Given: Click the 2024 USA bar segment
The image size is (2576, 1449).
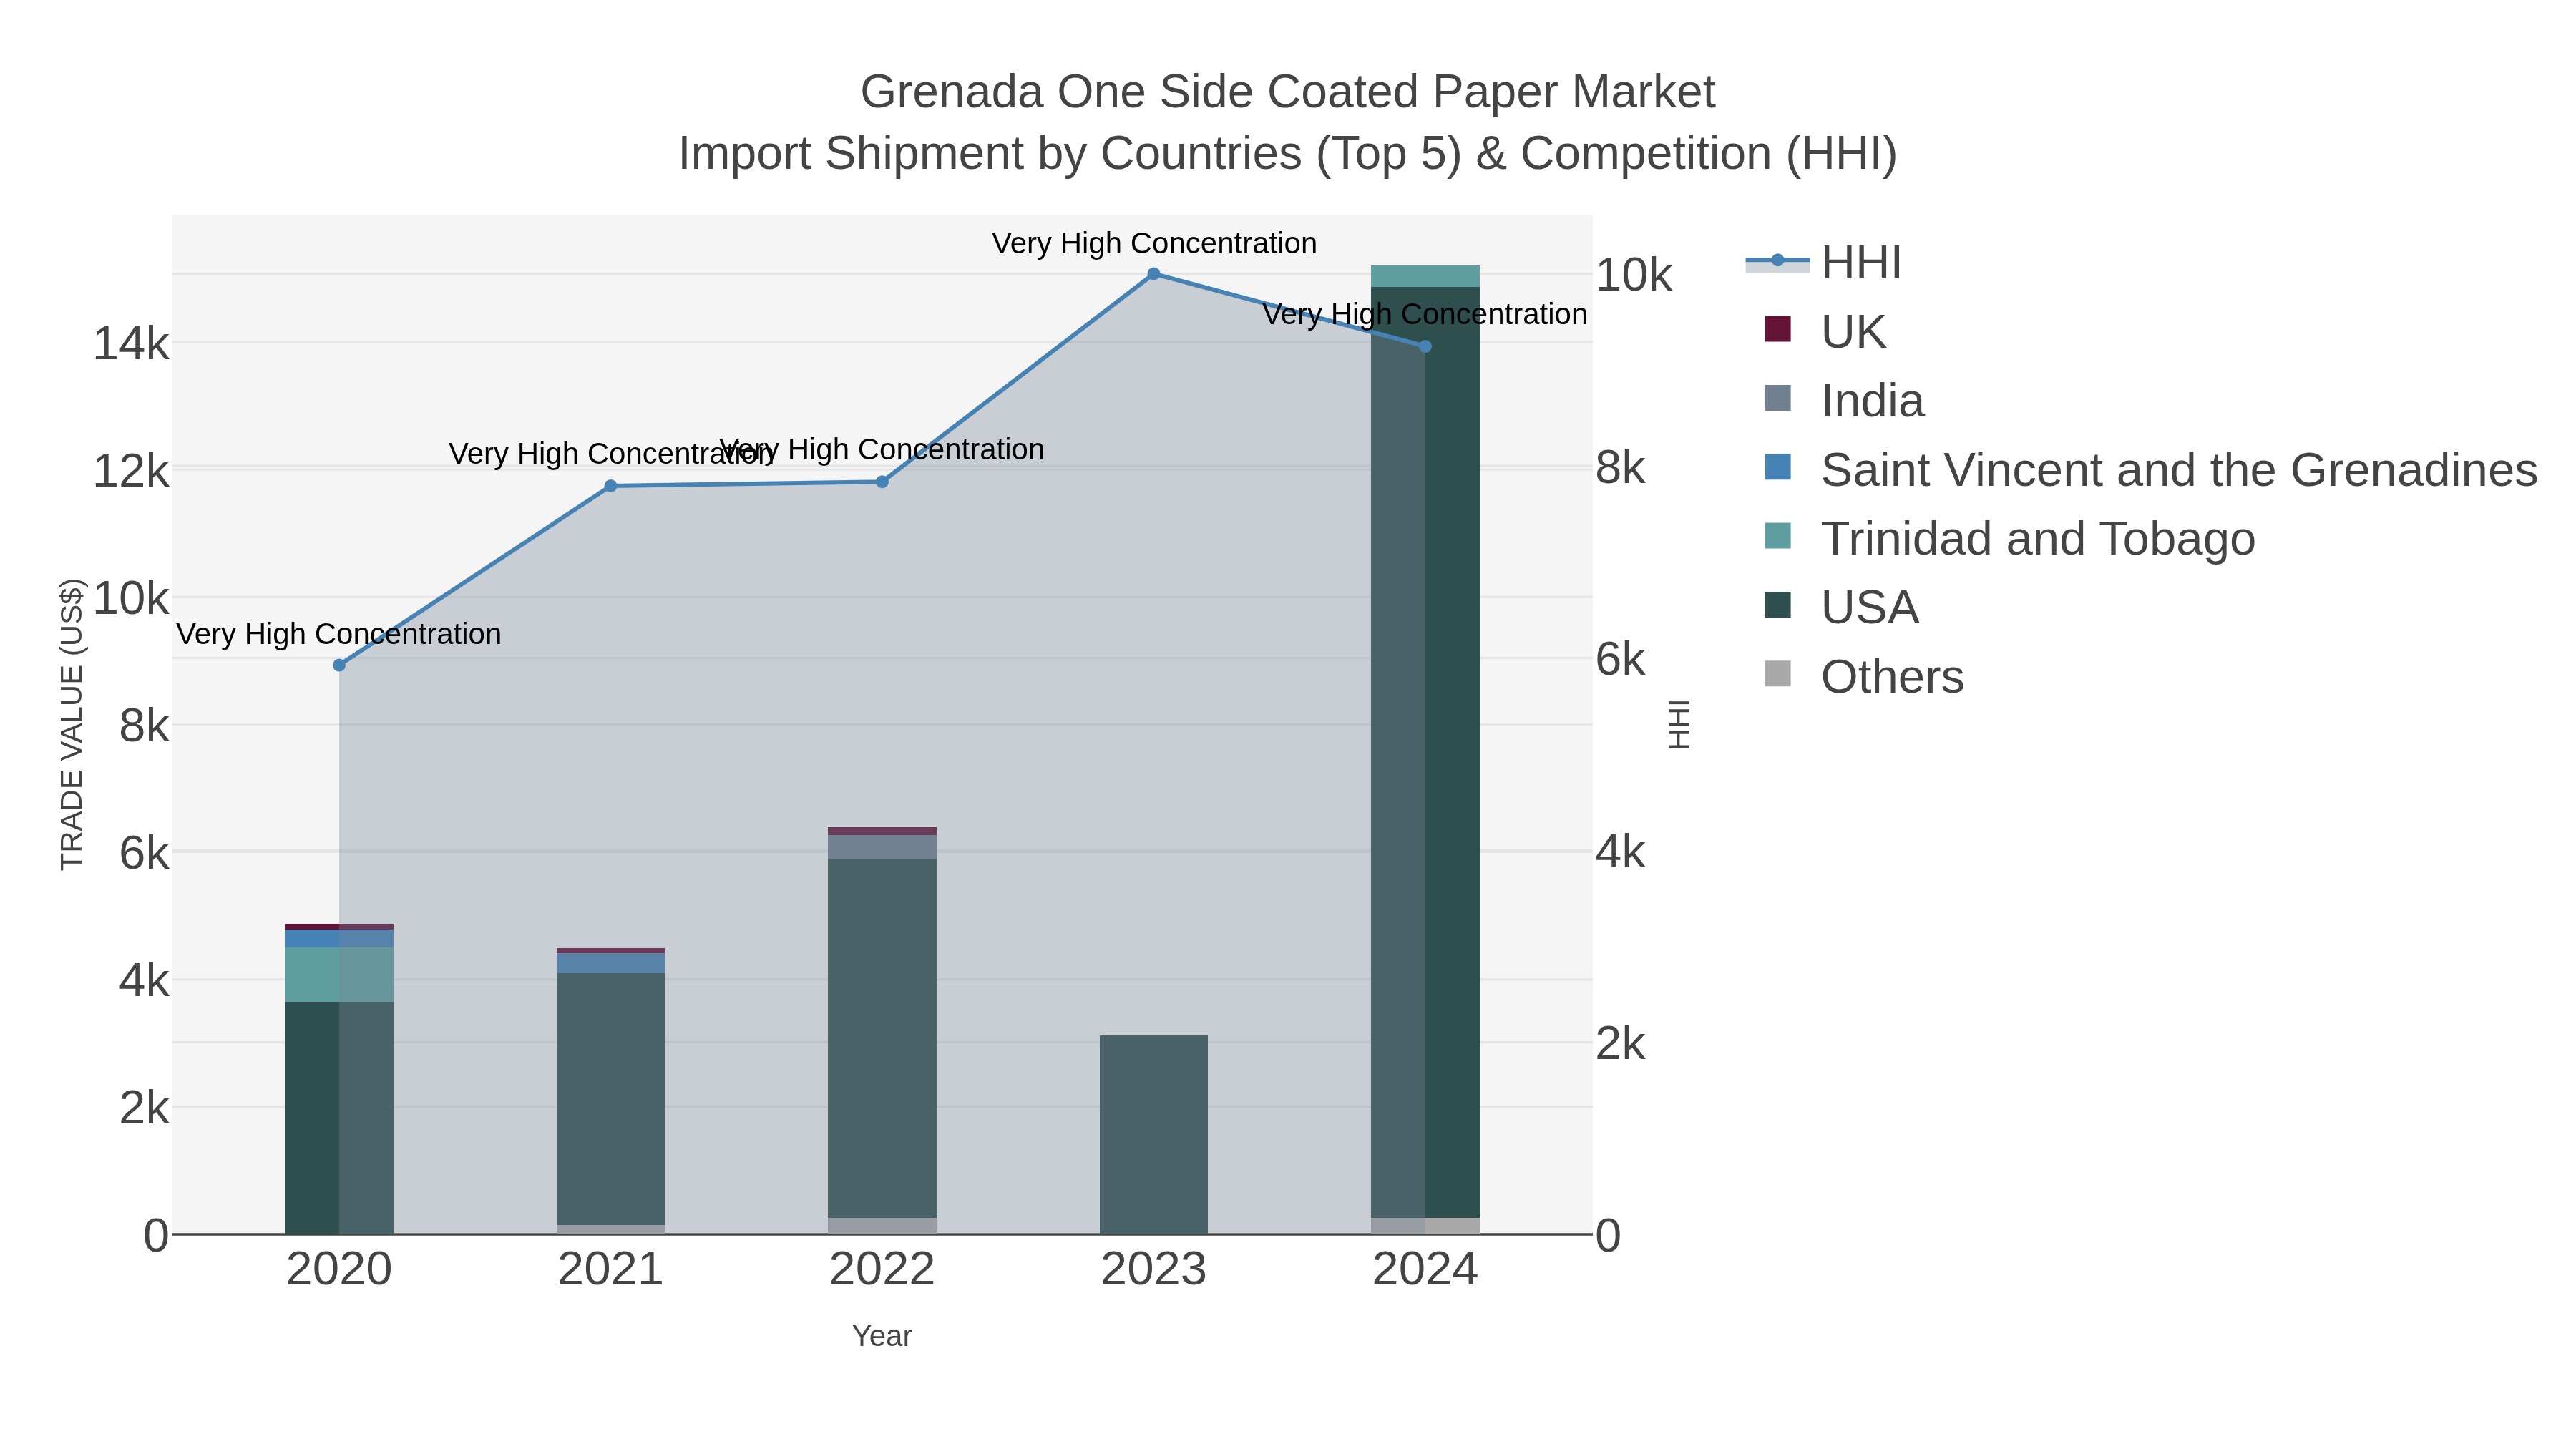Looking at the screenshot, I should pyautogui.click(x=1425, y=752).
